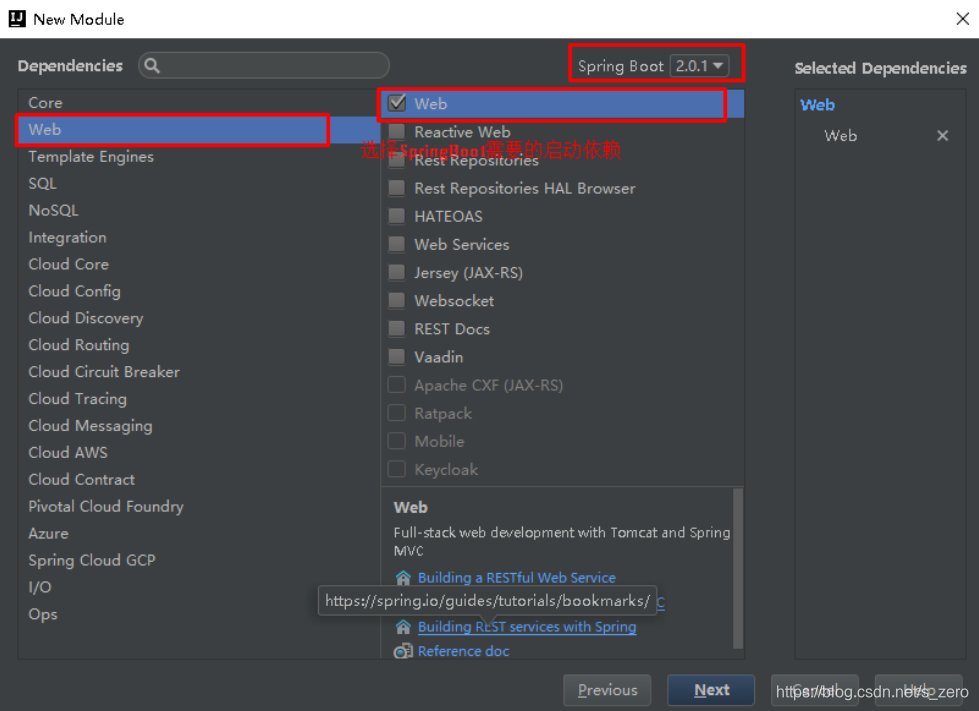This screenshot has width=979, height=711.
Task: Click home icon beside Building REST services with Spring
Action: (x=403, y=627)
